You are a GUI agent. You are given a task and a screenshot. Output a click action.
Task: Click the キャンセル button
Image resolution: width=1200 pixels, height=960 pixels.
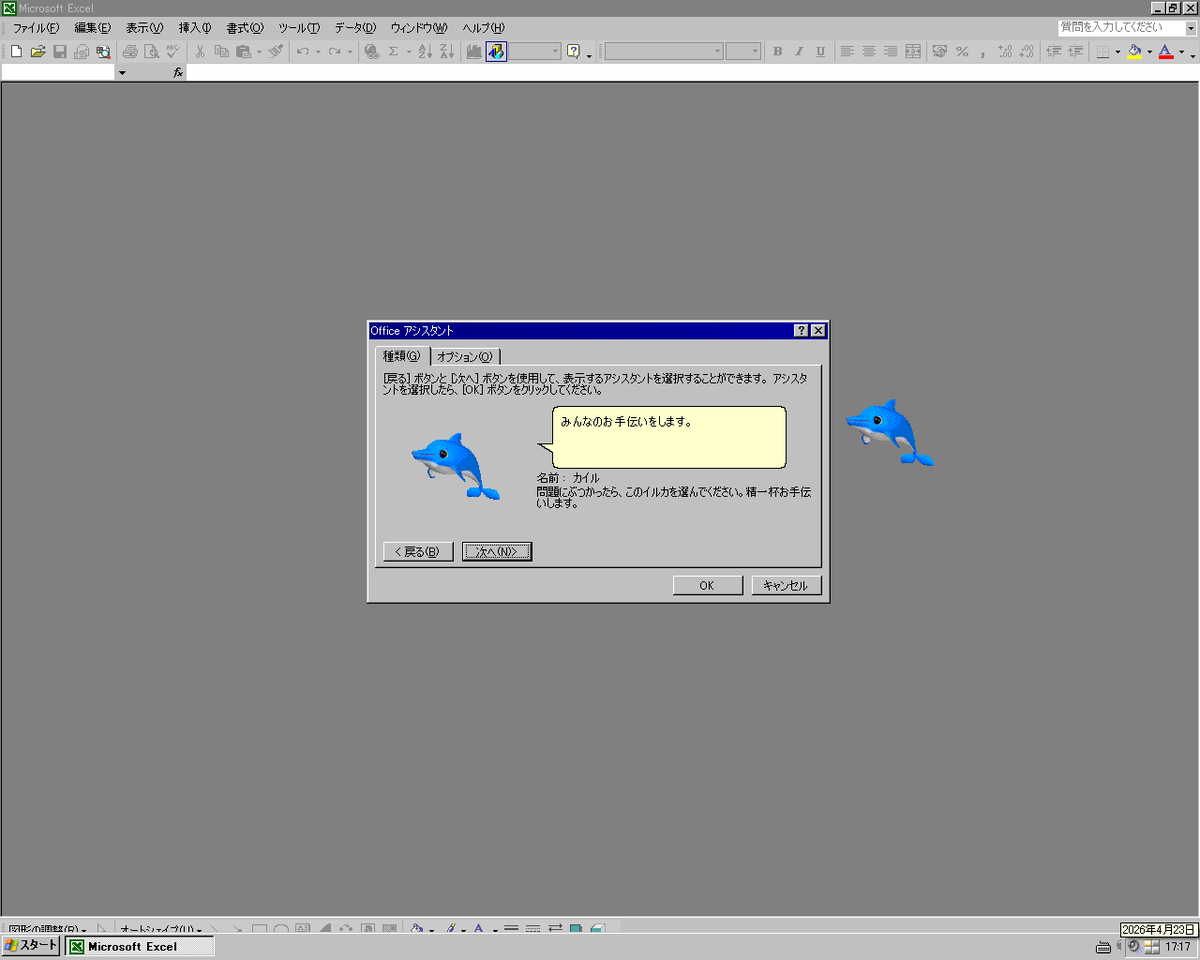(787, 585)
